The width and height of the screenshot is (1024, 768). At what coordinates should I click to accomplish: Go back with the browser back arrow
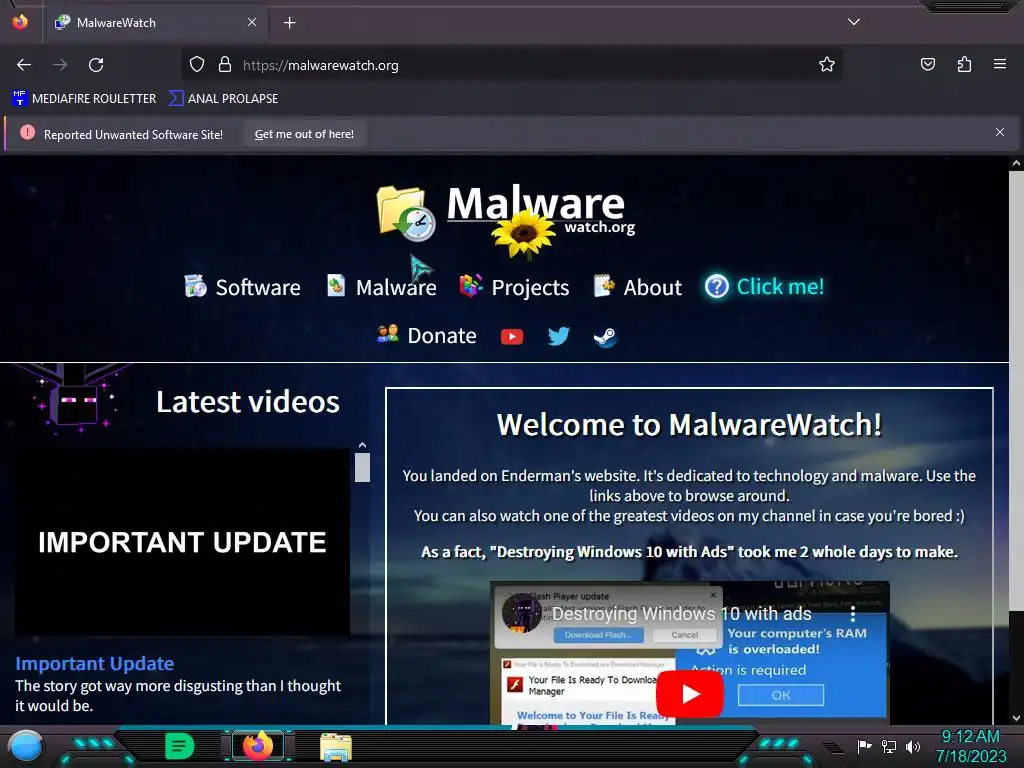(24, 65)
